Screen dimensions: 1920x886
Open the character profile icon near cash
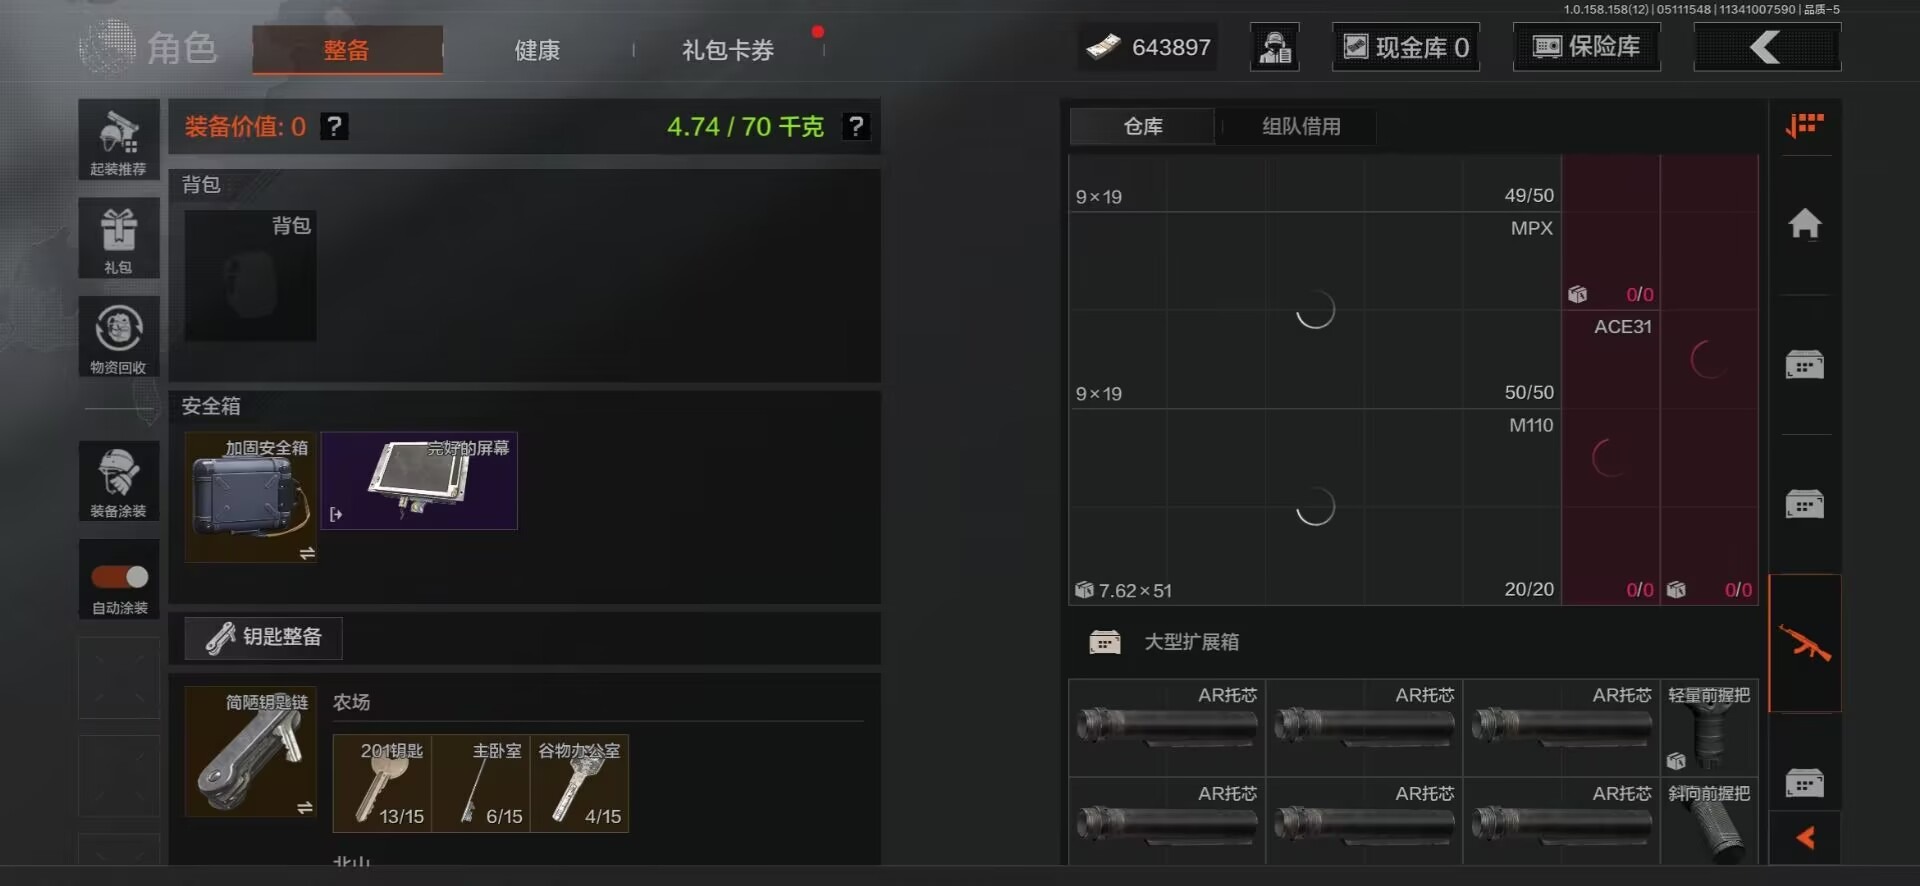[x=1275, y=47]
